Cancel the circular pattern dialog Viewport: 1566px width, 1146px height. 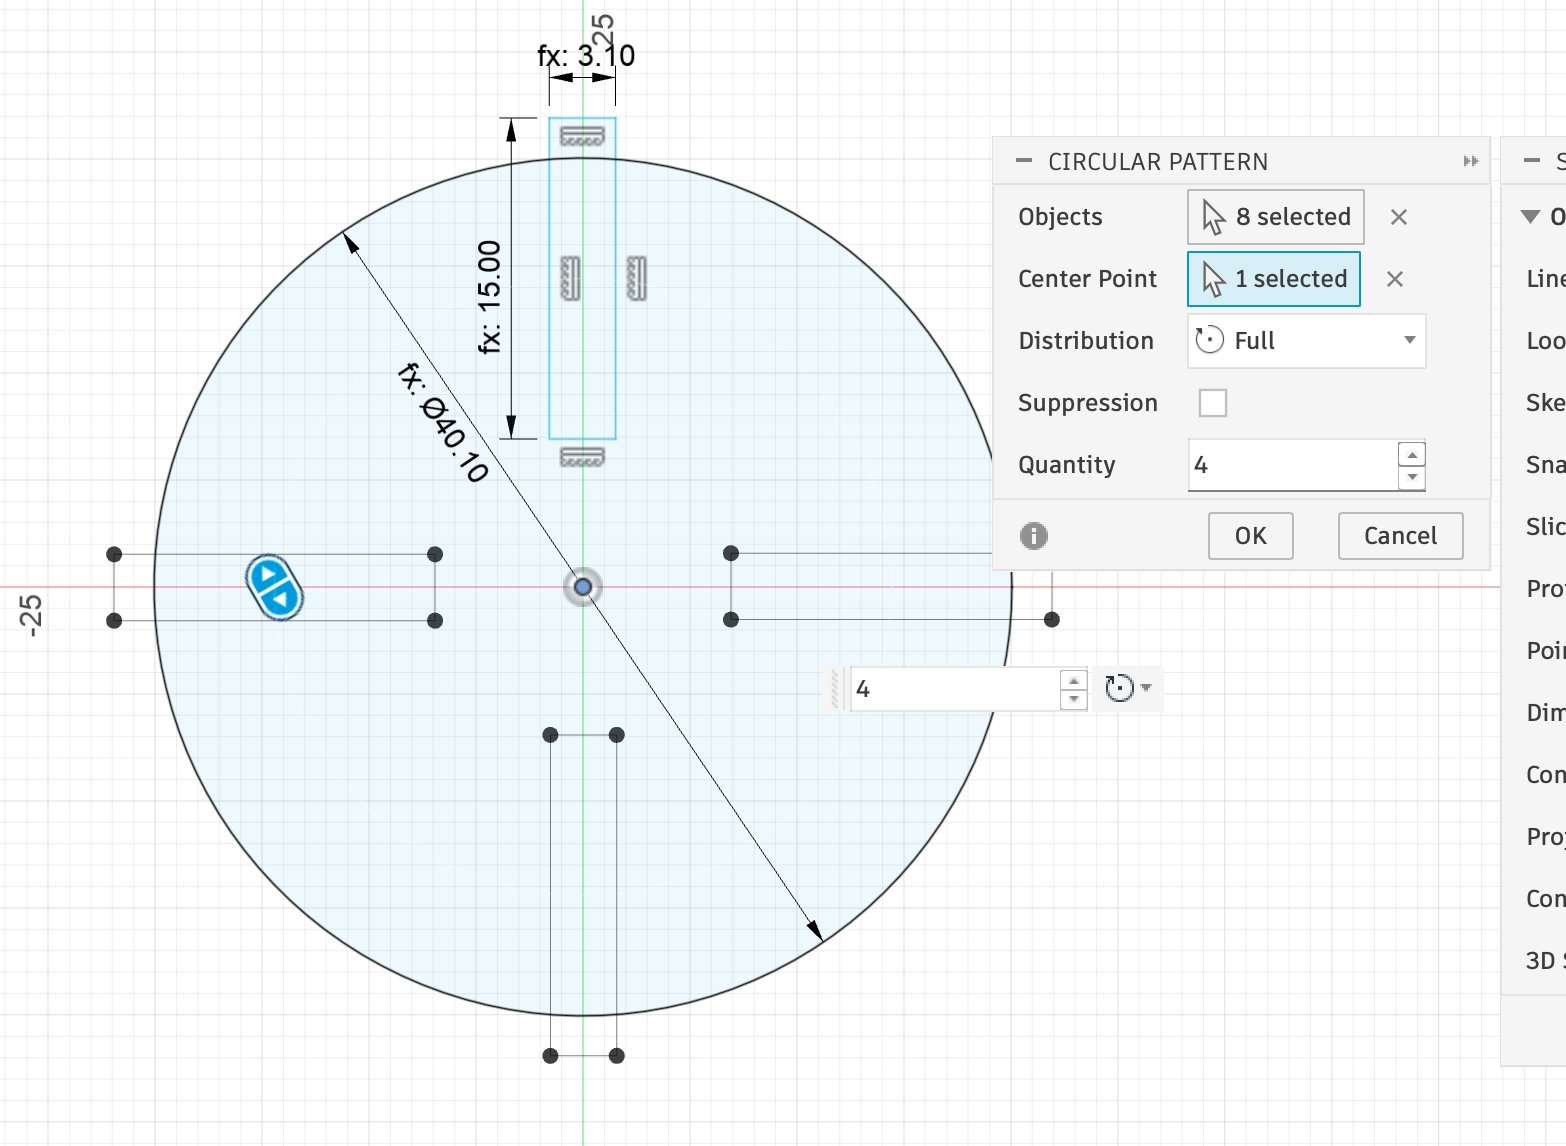(x=1400, y=536)
